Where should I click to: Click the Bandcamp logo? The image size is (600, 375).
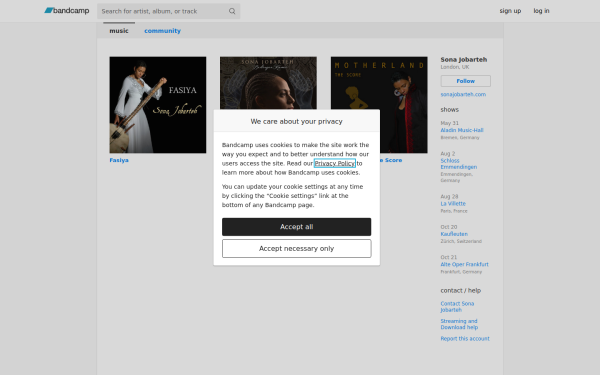tap(67, 11)
